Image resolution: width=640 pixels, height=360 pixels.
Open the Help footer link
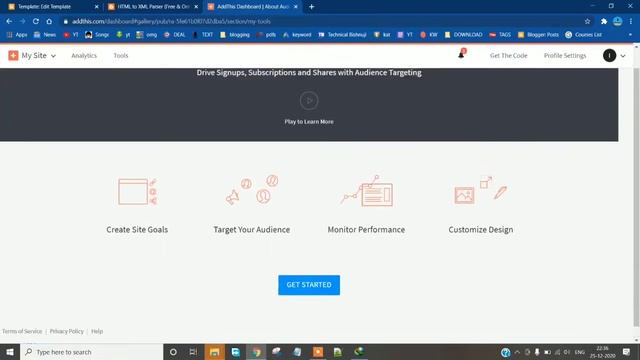click(x=97, y=331)
